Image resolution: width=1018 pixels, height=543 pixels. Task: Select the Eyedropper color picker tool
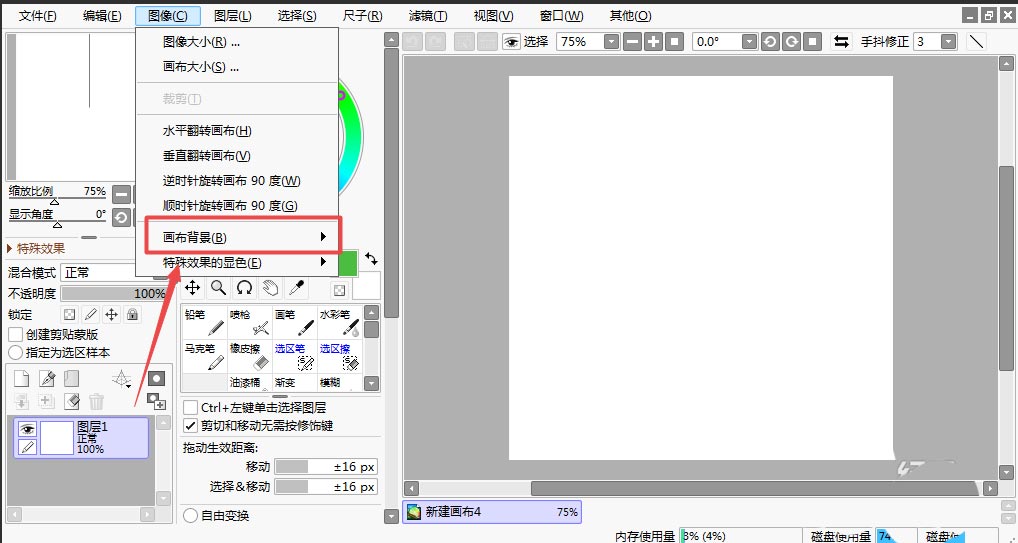(x=296, y=288)
